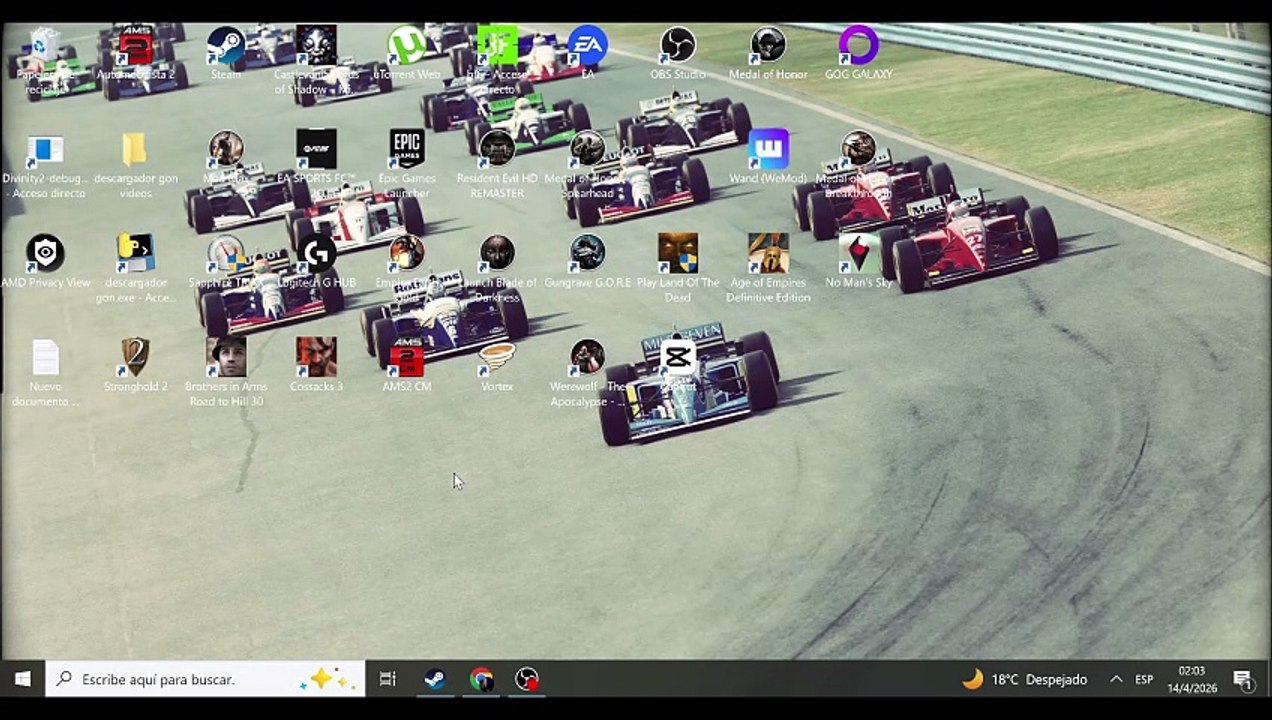Screen dimensions: 1272x720
Task: Open the notification center
Action: pos(1243,680)
